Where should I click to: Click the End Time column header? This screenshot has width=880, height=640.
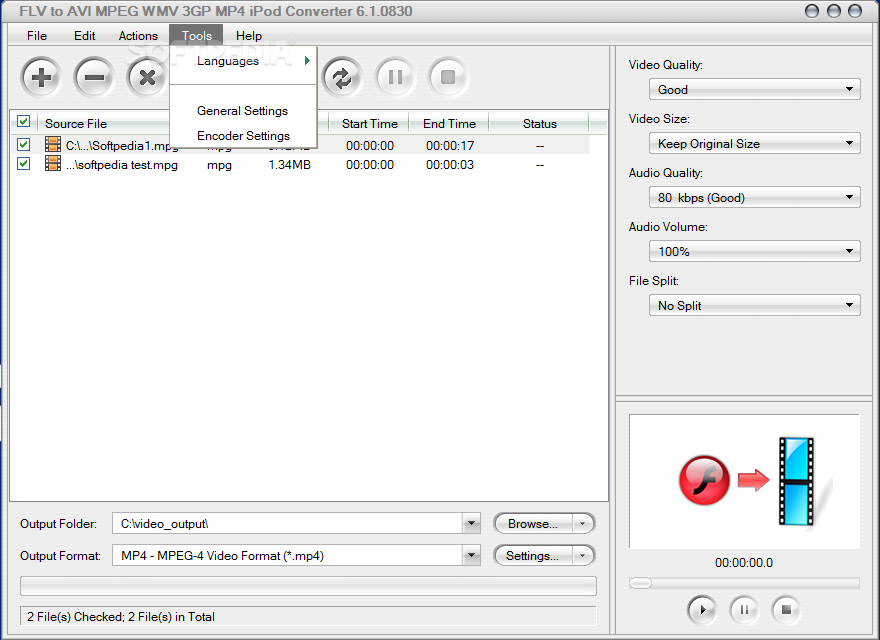point(449,124)
